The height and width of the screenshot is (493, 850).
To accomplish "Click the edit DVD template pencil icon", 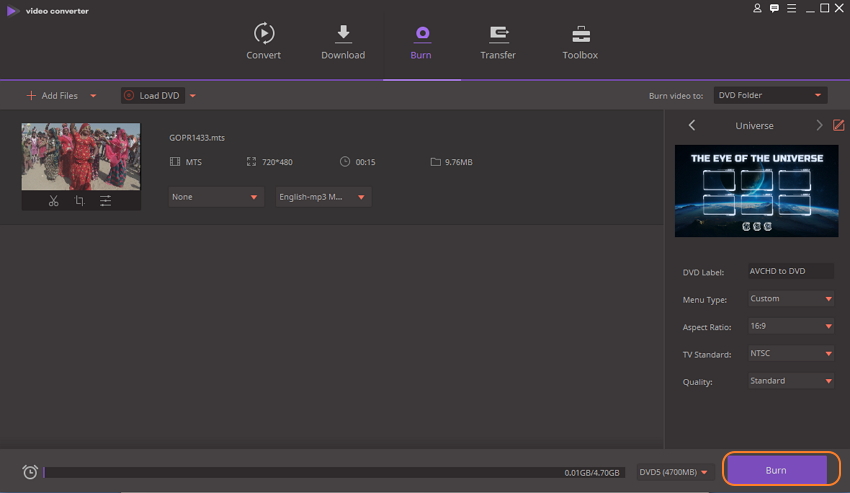I will (839, 126).
